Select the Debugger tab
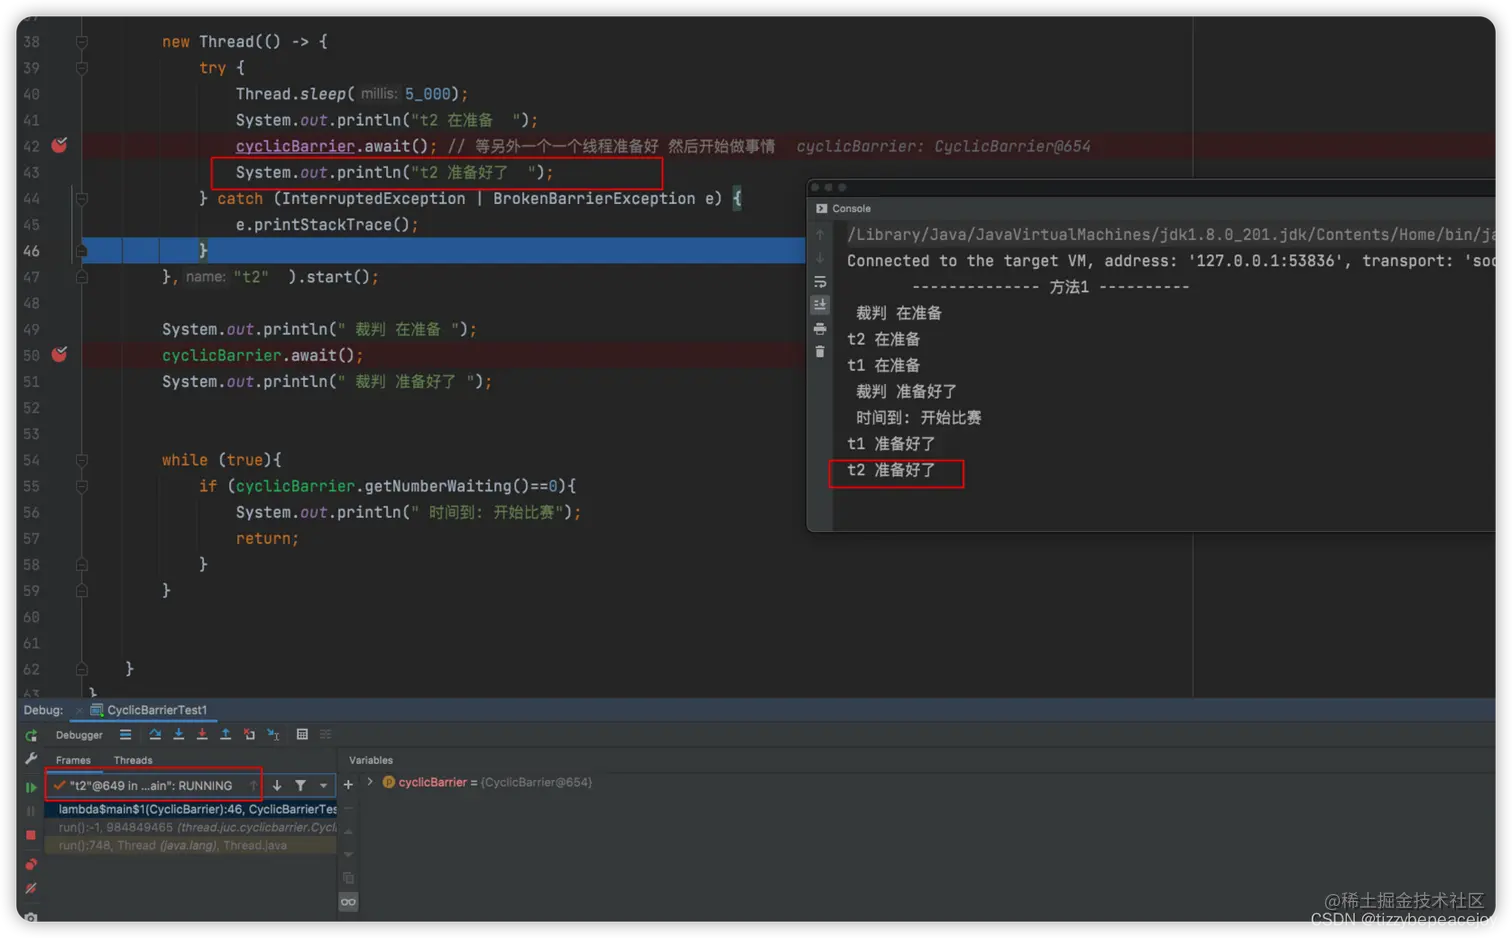This screenshot has width=1512, height=938. 79,735
